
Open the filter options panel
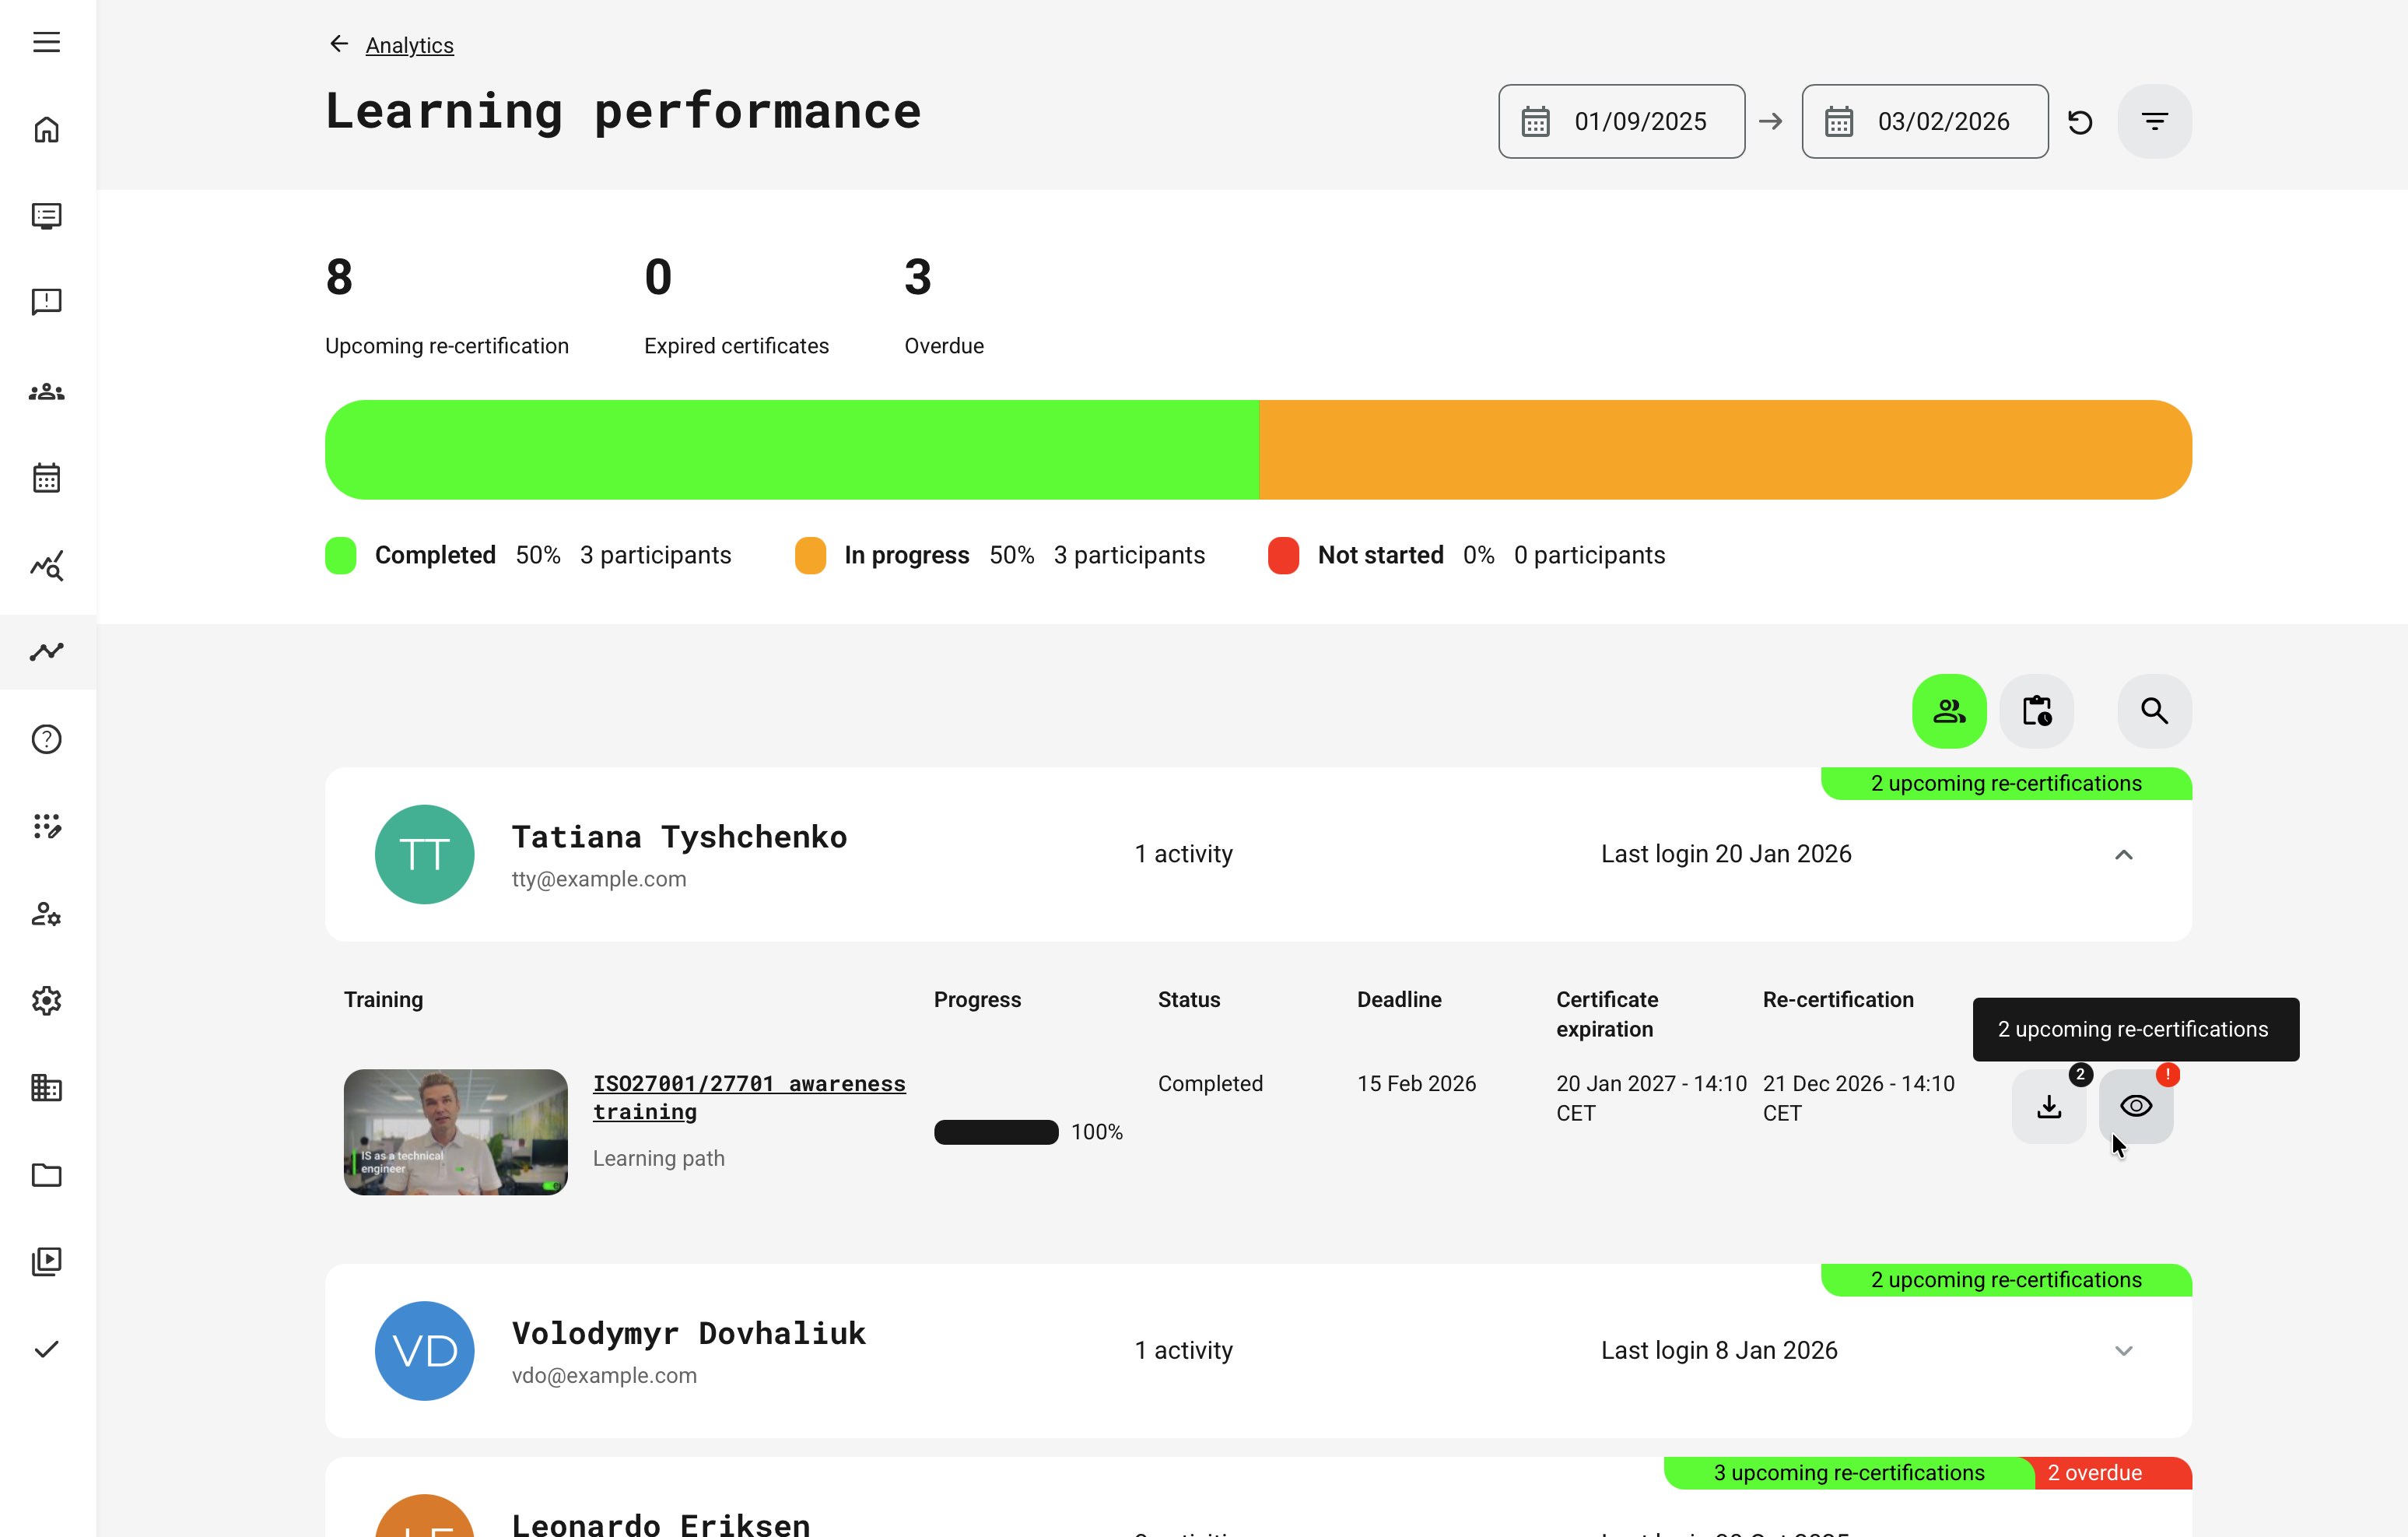2155,121
